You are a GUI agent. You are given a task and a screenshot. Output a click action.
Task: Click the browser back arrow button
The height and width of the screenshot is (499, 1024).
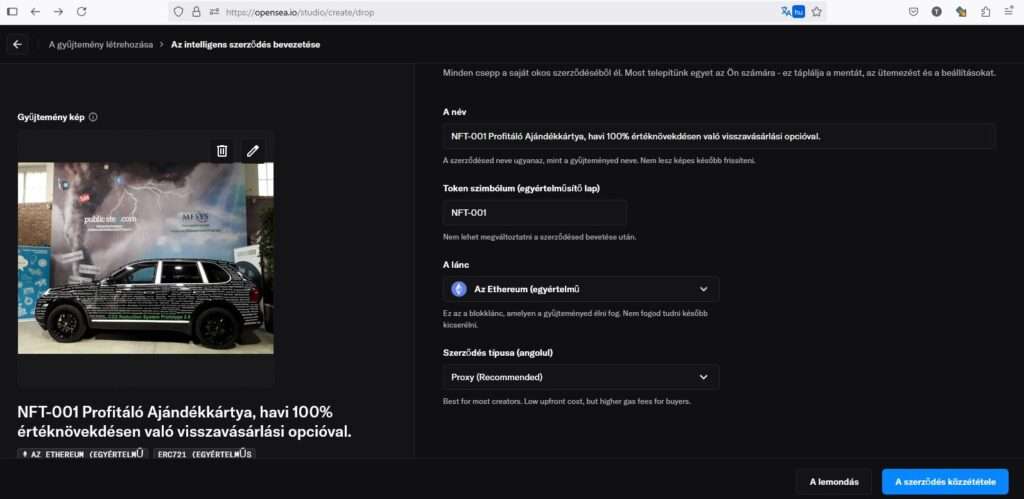(35, 11)
